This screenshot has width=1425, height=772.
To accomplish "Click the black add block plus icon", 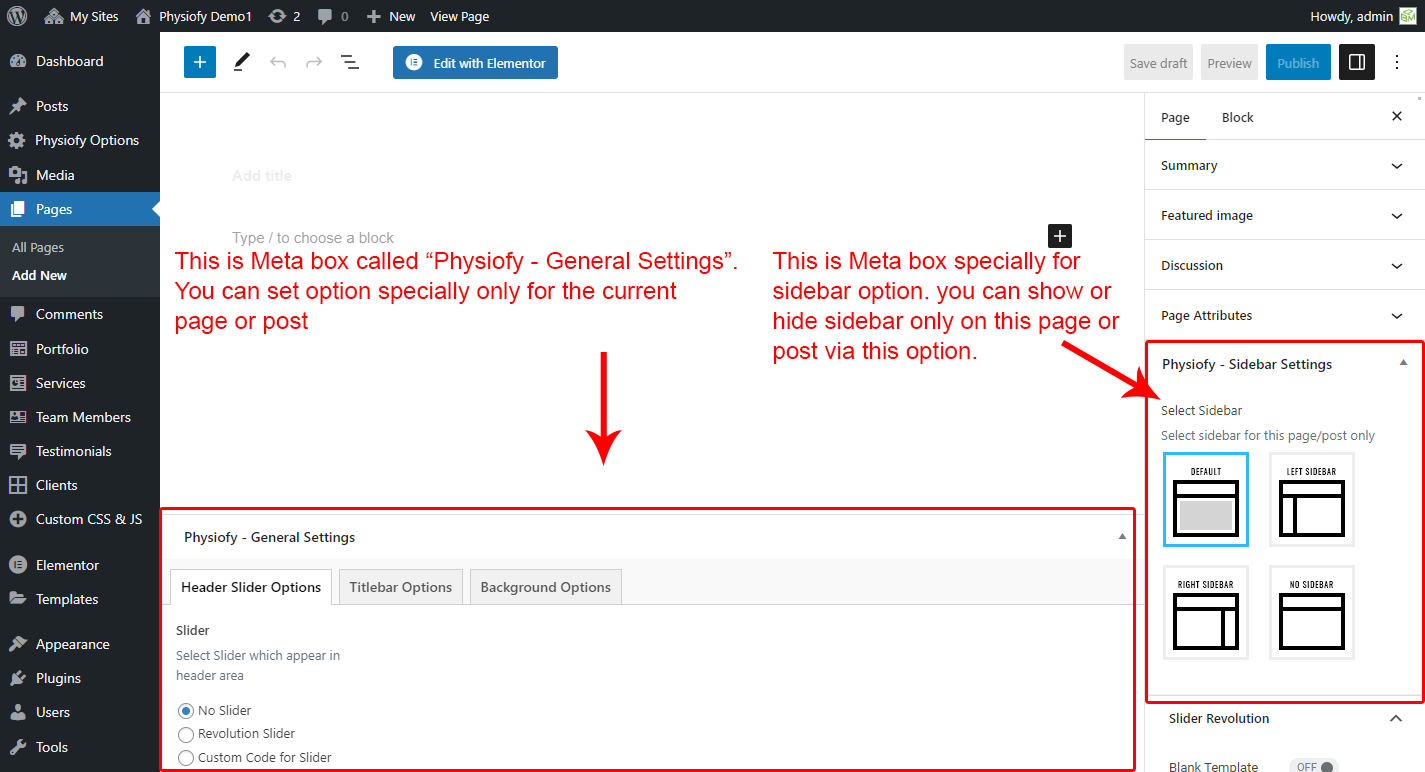I will 1060,236.
